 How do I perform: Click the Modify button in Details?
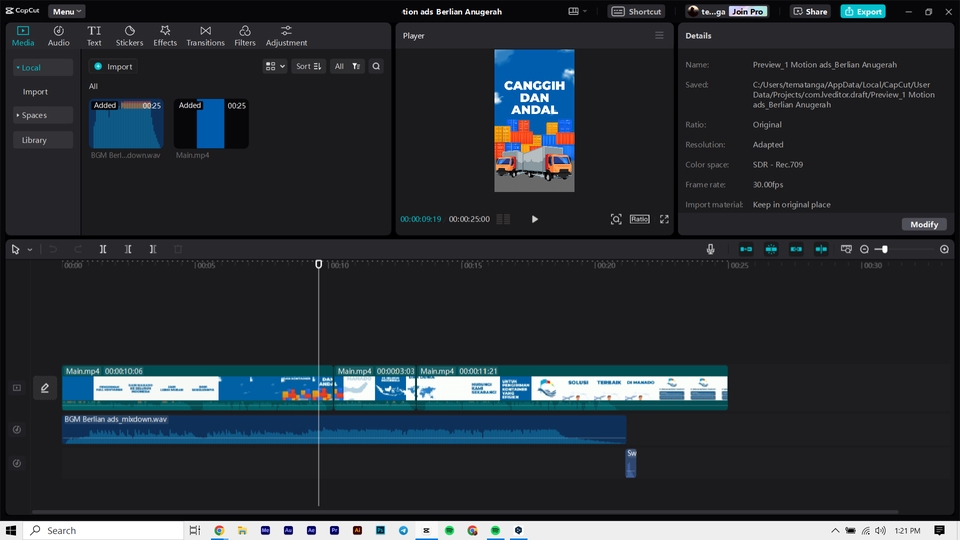coord(924,224)
